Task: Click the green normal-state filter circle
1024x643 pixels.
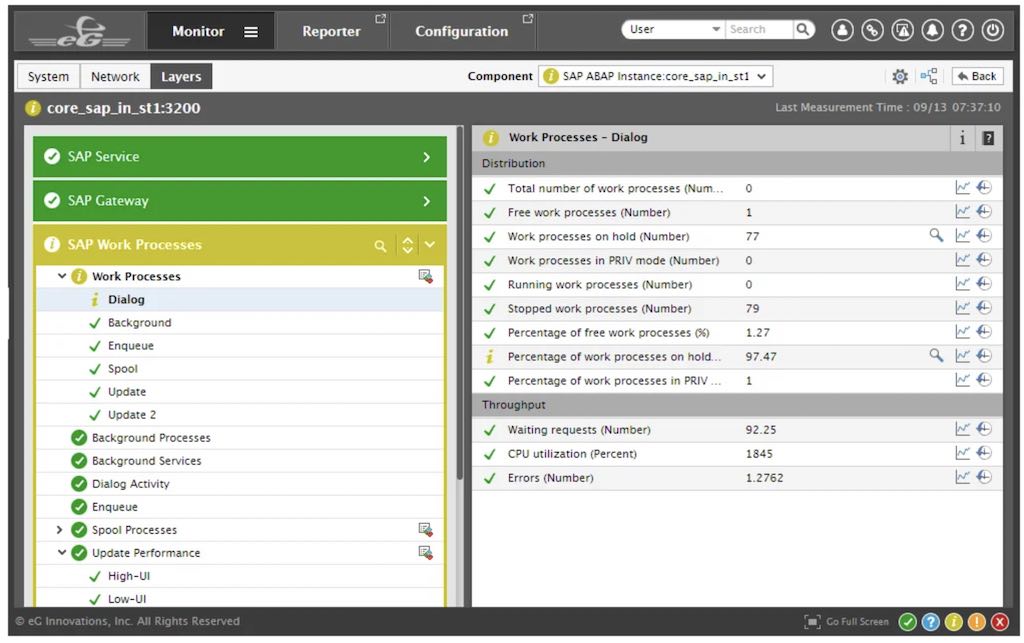Action: (x=907, y=622)
